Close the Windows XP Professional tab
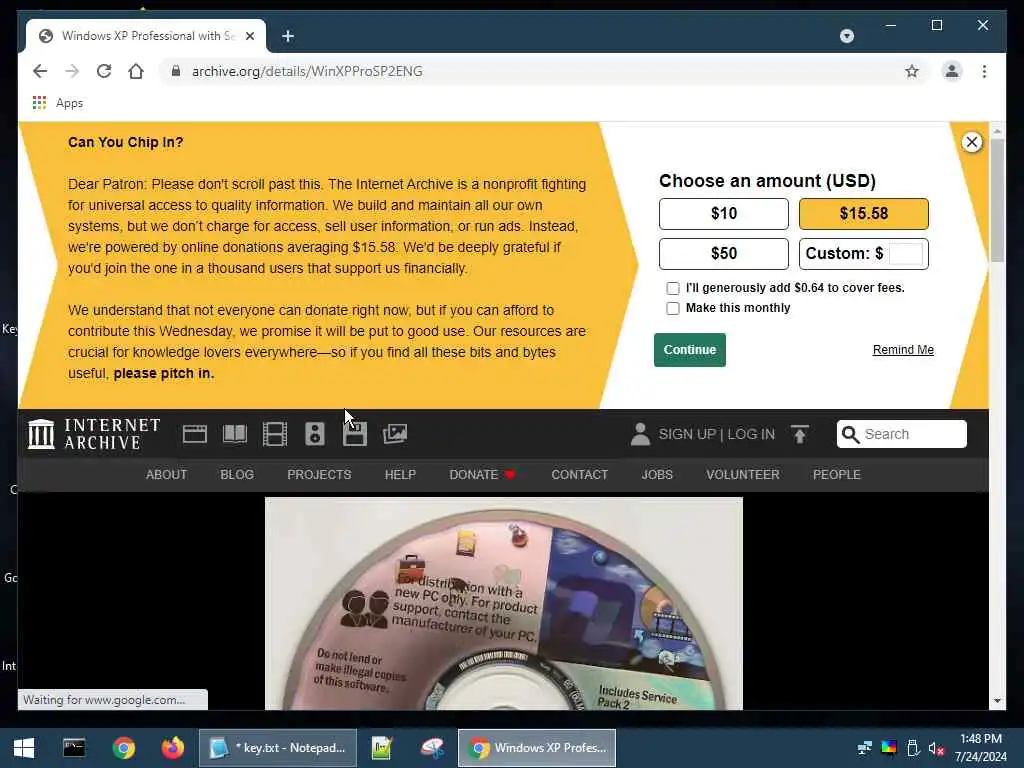 tap(249, 36)
